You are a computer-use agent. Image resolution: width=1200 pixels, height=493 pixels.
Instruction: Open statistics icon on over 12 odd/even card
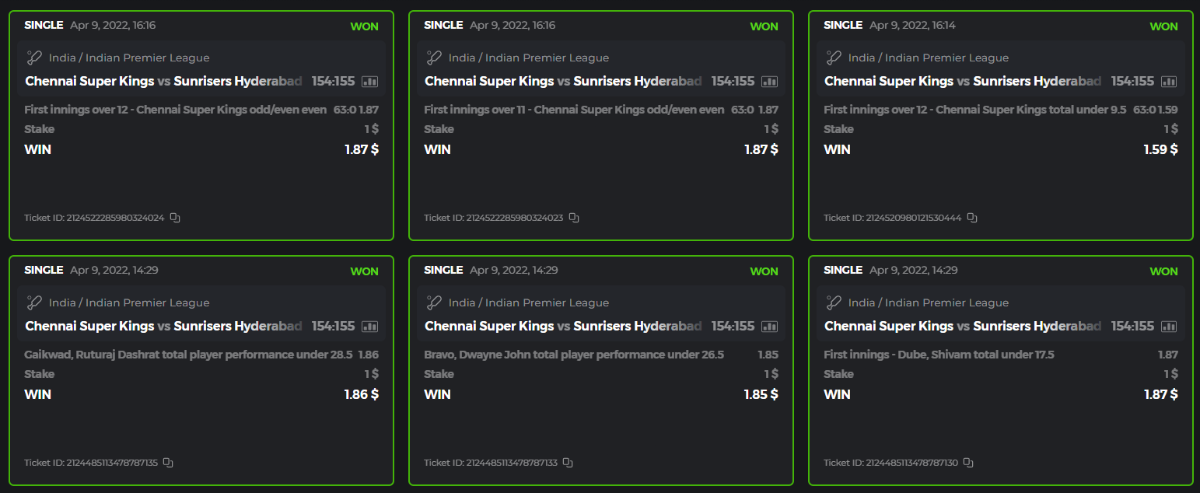click(370, 81)
